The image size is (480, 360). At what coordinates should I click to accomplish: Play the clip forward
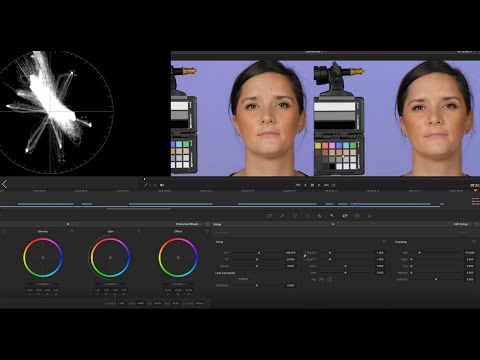pyautogui.click(x=319, y=185)
